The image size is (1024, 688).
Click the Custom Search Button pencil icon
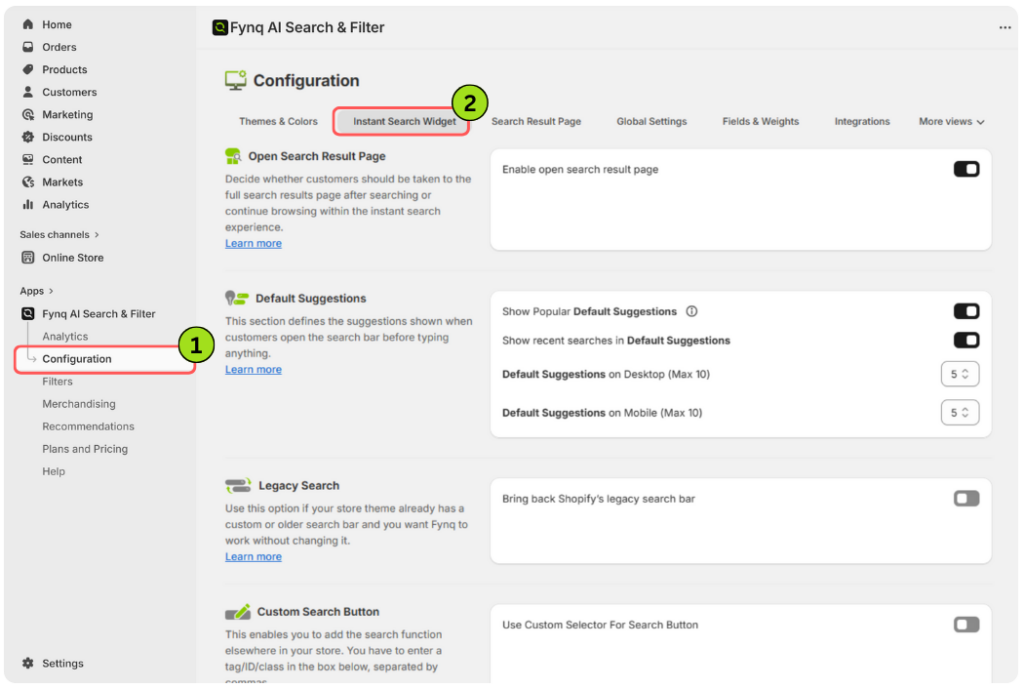[x=238, y=612]
